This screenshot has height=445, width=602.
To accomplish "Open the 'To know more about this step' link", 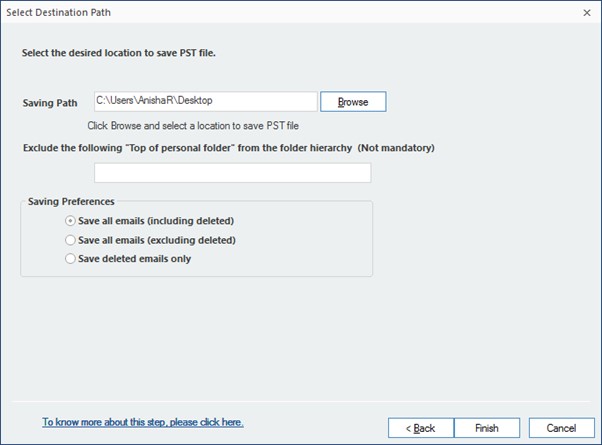I will (x=142, y=422).
